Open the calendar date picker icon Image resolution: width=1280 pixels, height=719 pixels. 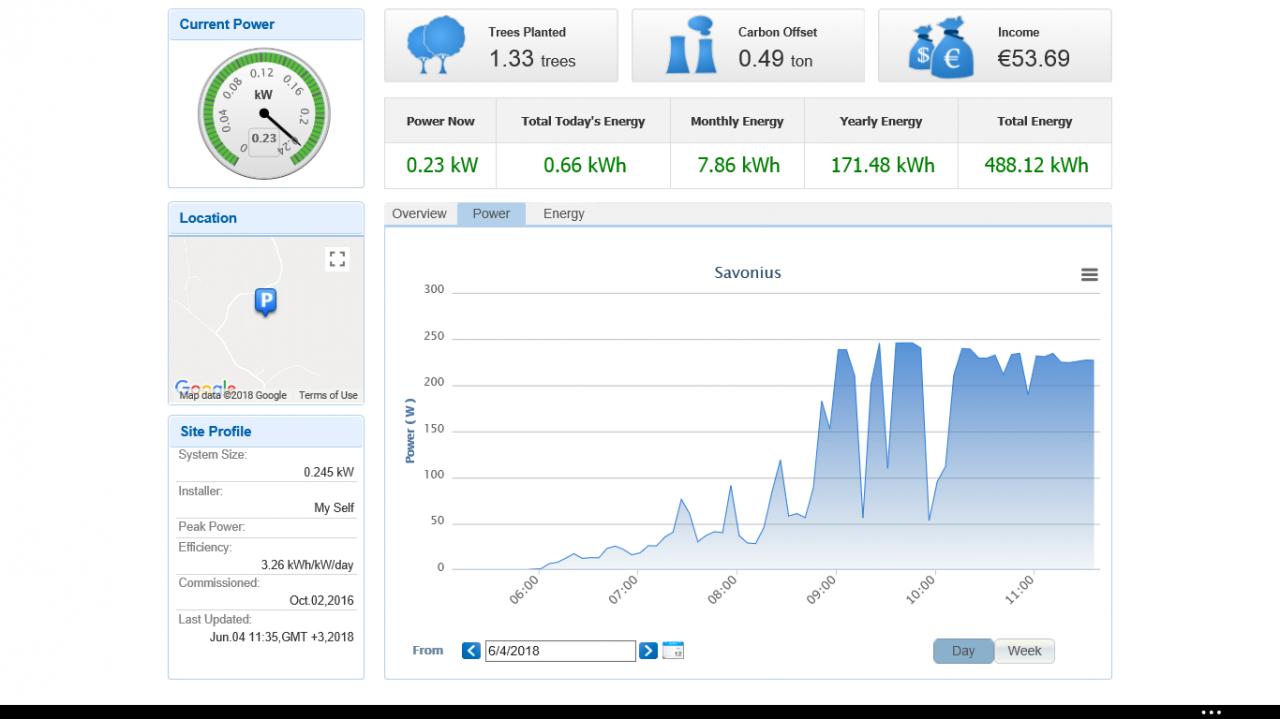tap(673, 651)
